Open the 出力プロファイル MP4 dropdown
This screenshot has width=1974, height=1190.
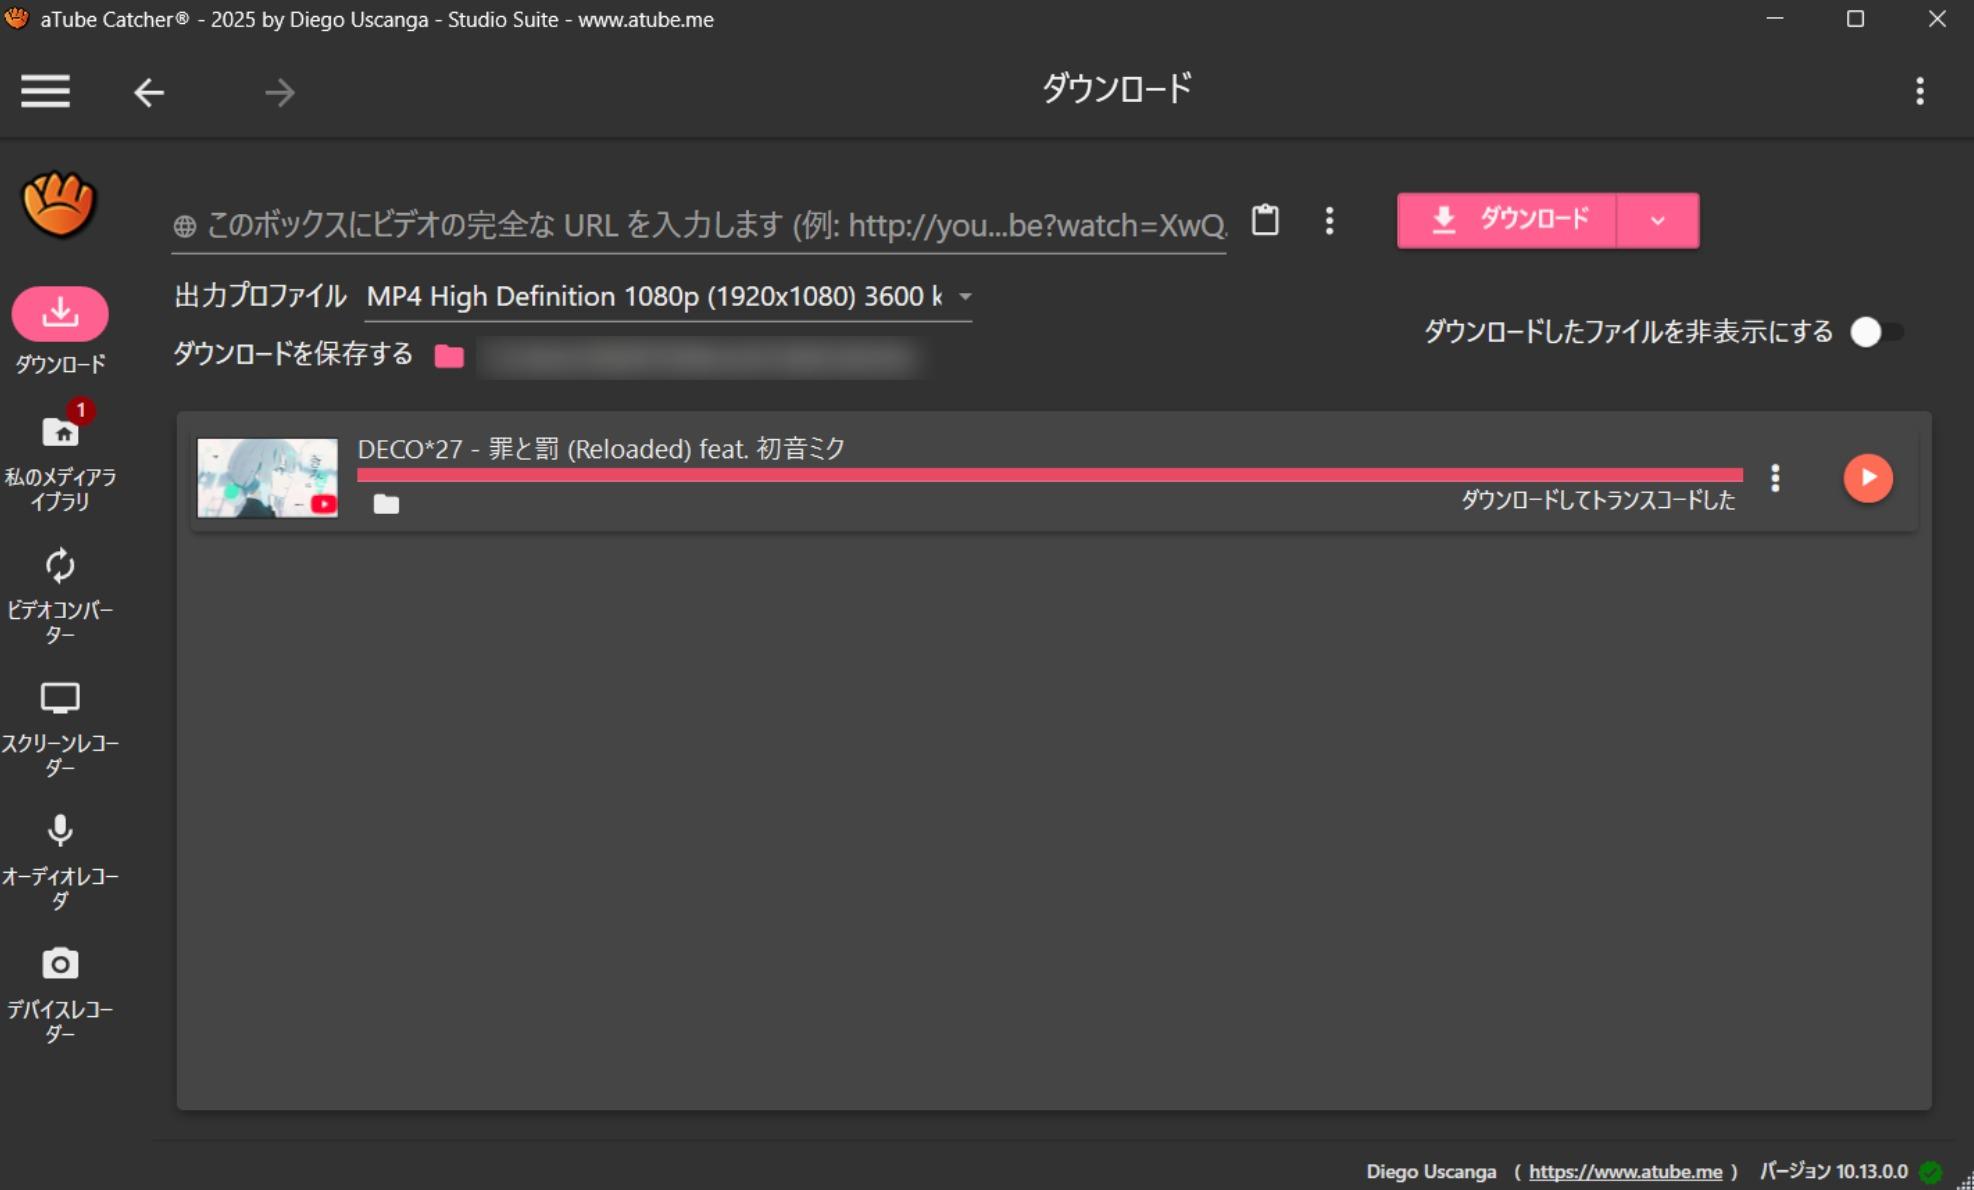point(668,297)
